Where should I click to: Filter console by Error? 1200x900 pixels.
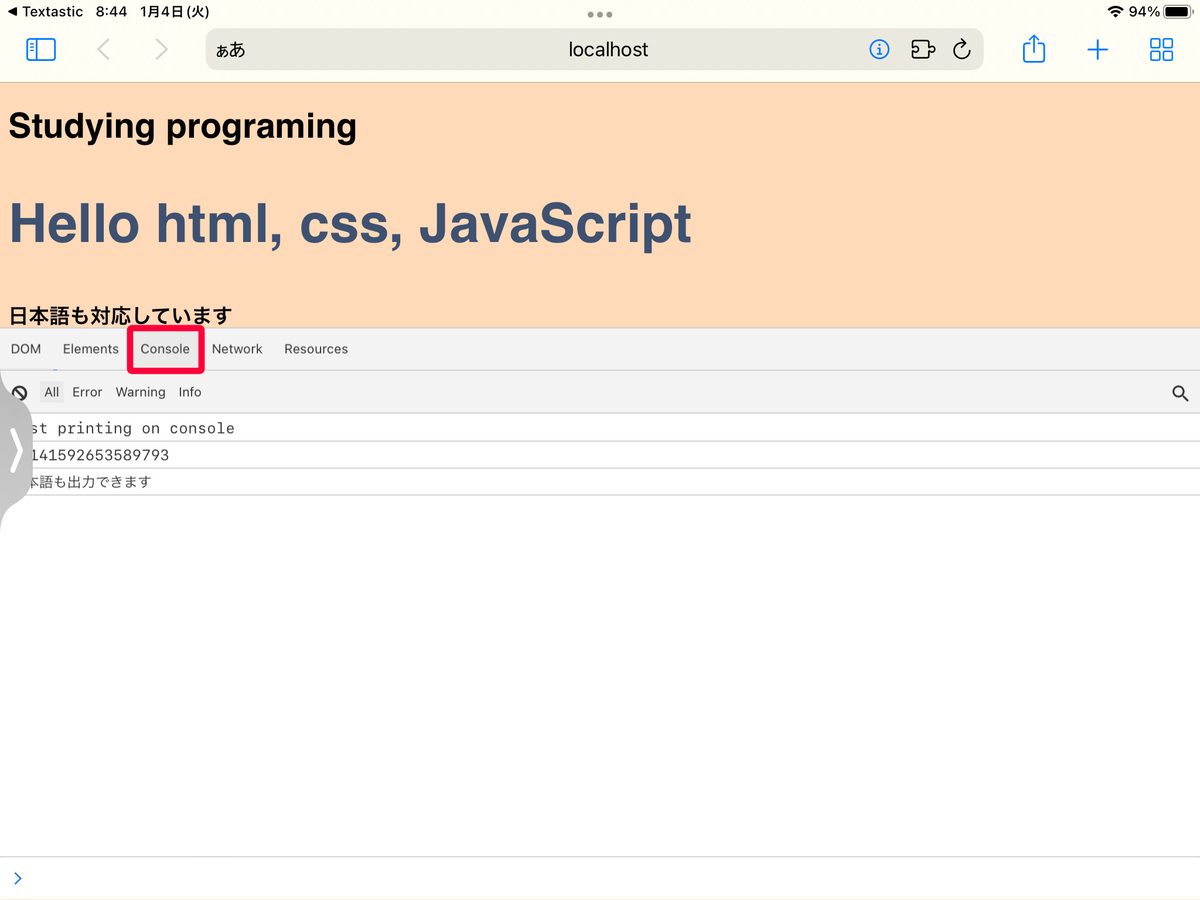click(x=87, y=392)
